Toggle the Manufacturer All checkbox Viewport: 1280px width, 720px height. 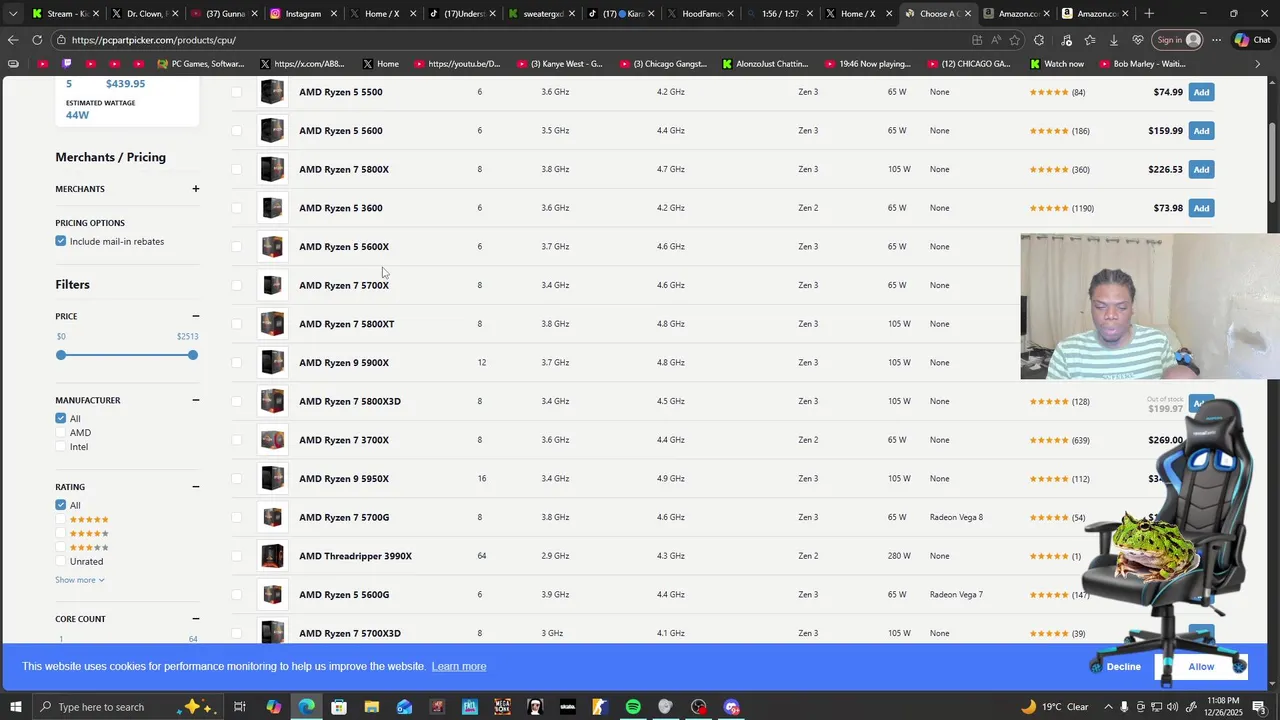click(x=61, y=418)
